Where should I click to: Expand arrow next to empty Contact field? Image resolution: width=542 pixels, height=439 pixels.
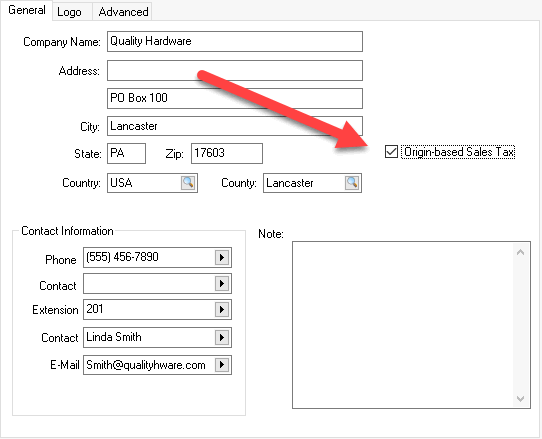pyautogui.click(x=222, y=283)
